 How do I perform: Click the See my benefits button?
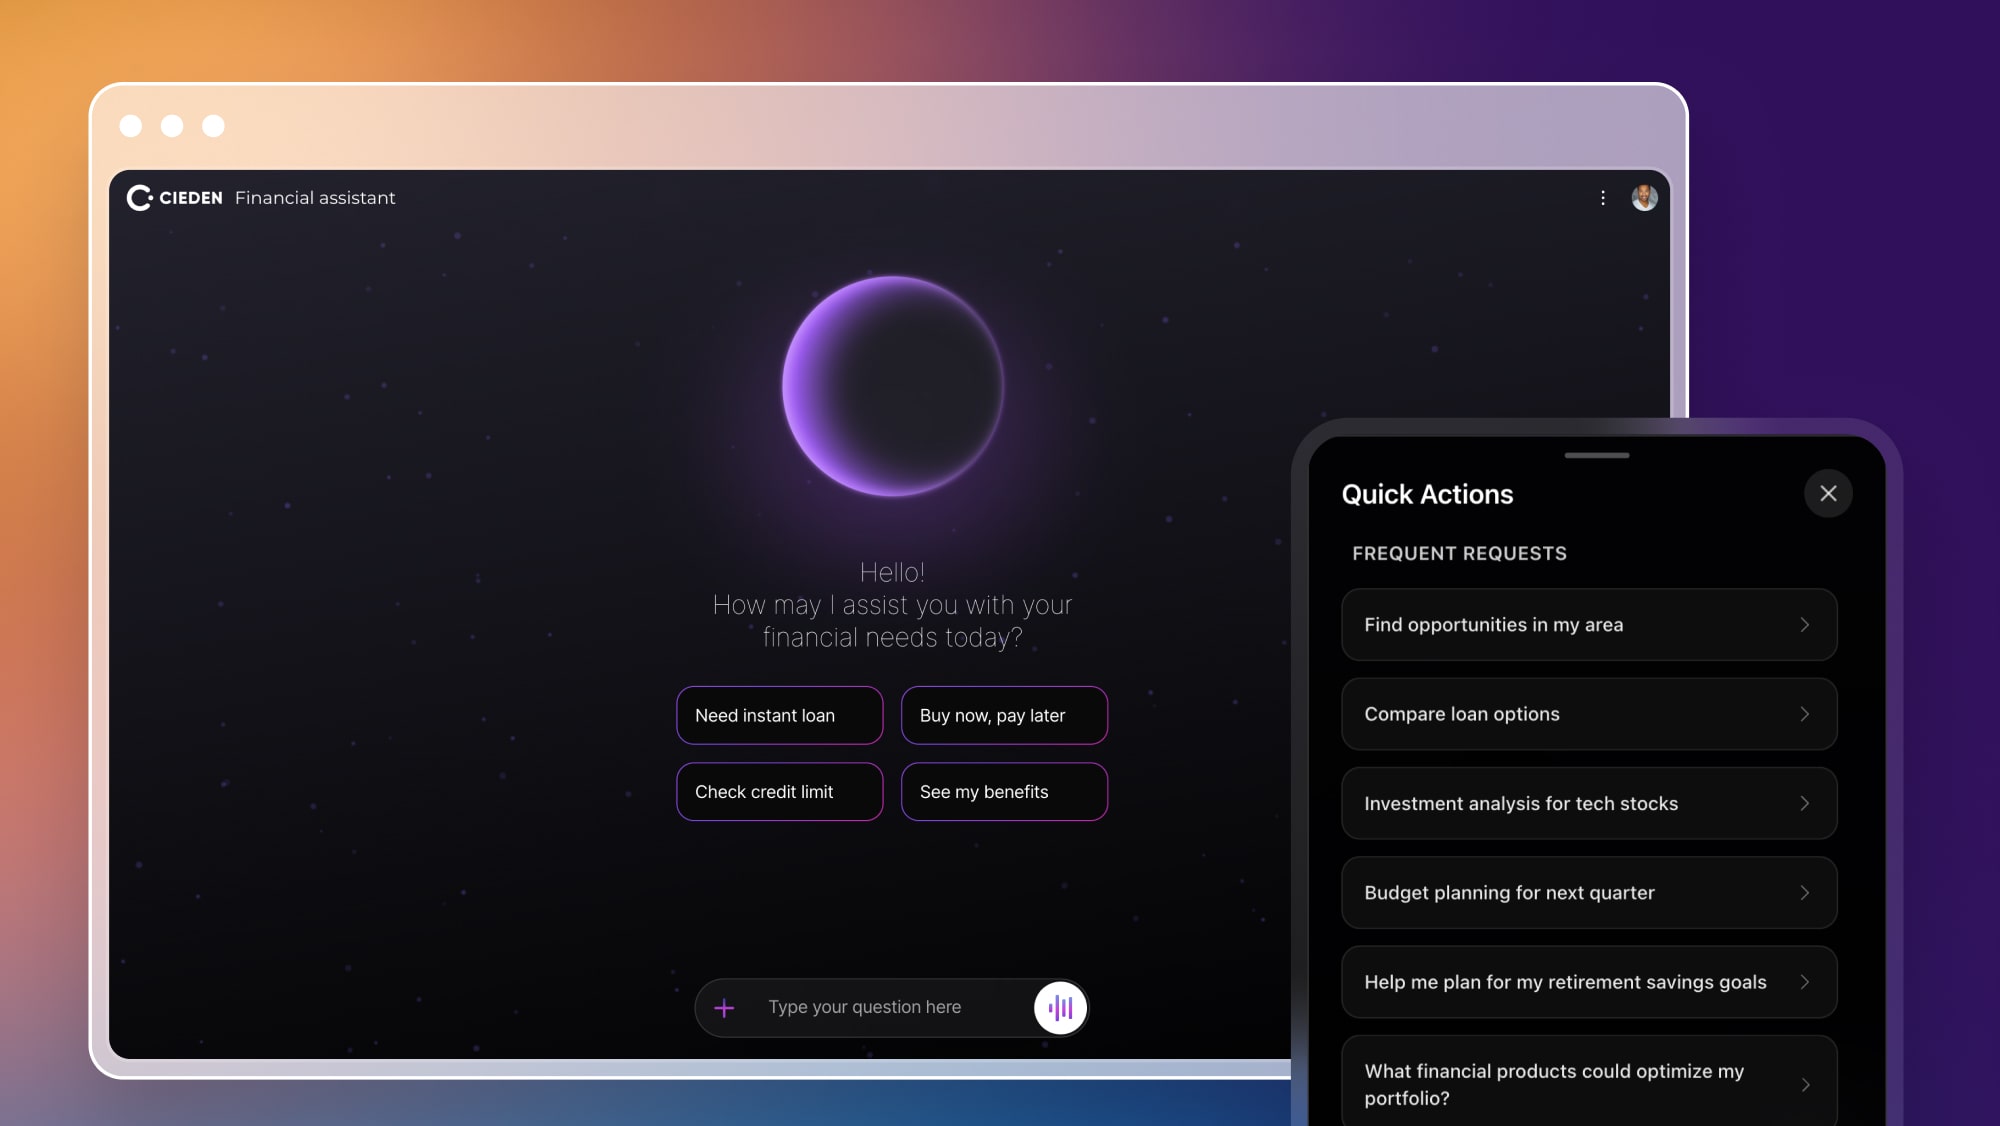[x=1004, y=791]
